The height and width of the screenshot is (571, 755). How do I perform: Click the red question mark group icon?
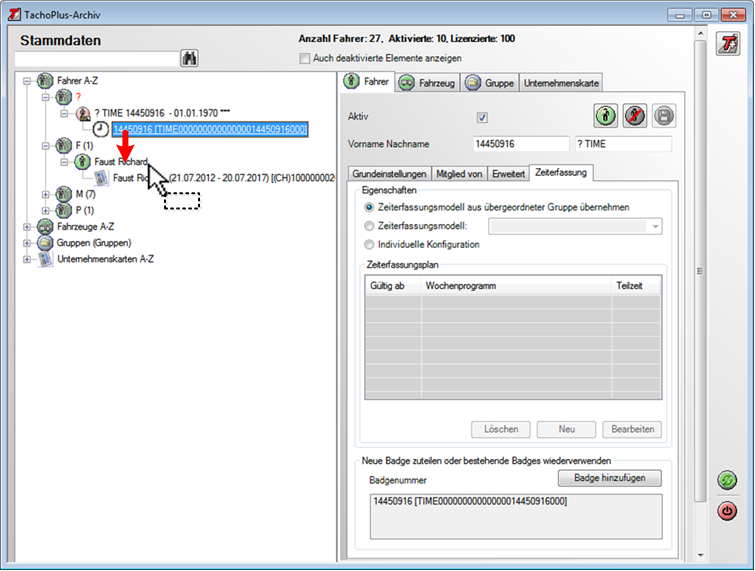[x=64, y=97]
